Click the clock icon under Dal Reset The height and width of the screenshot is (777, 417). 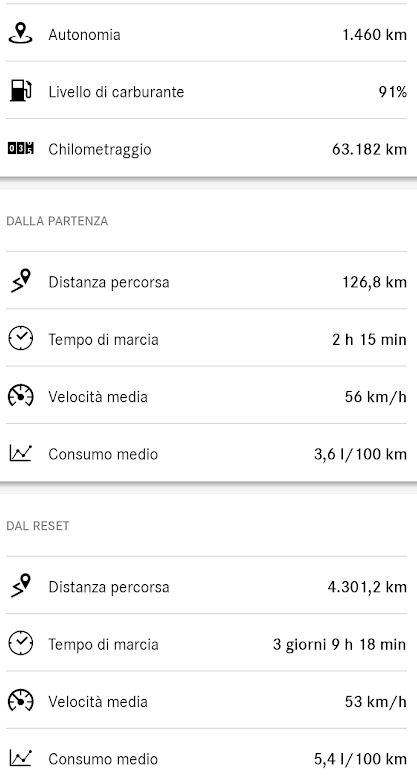[20, 643]
